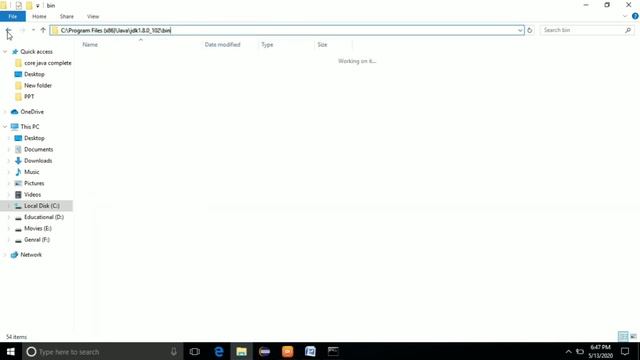This screenshot has height=360, width=640.
Task: Open Desktop under Quick access
Action: pos(34,74)
